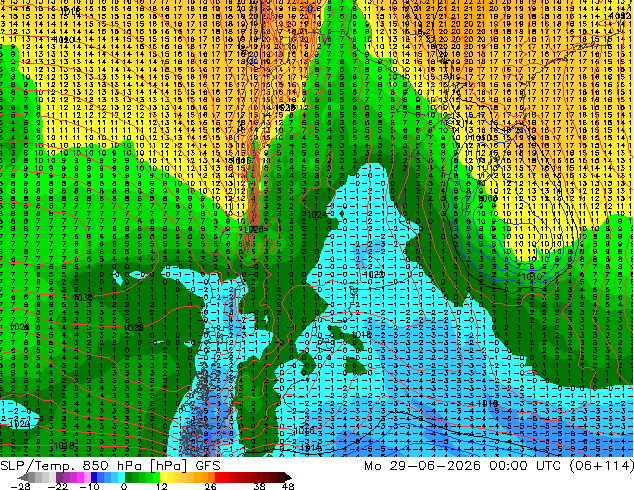Click the 26 label on the temperature legend
The image size is (634, 490).
tap(210, 486)
